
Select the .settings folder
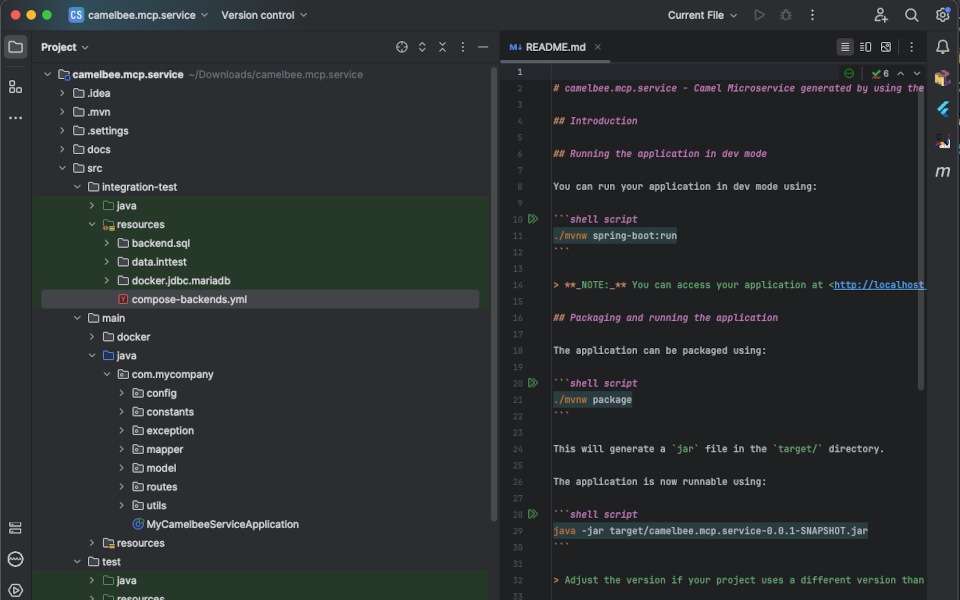107,130
